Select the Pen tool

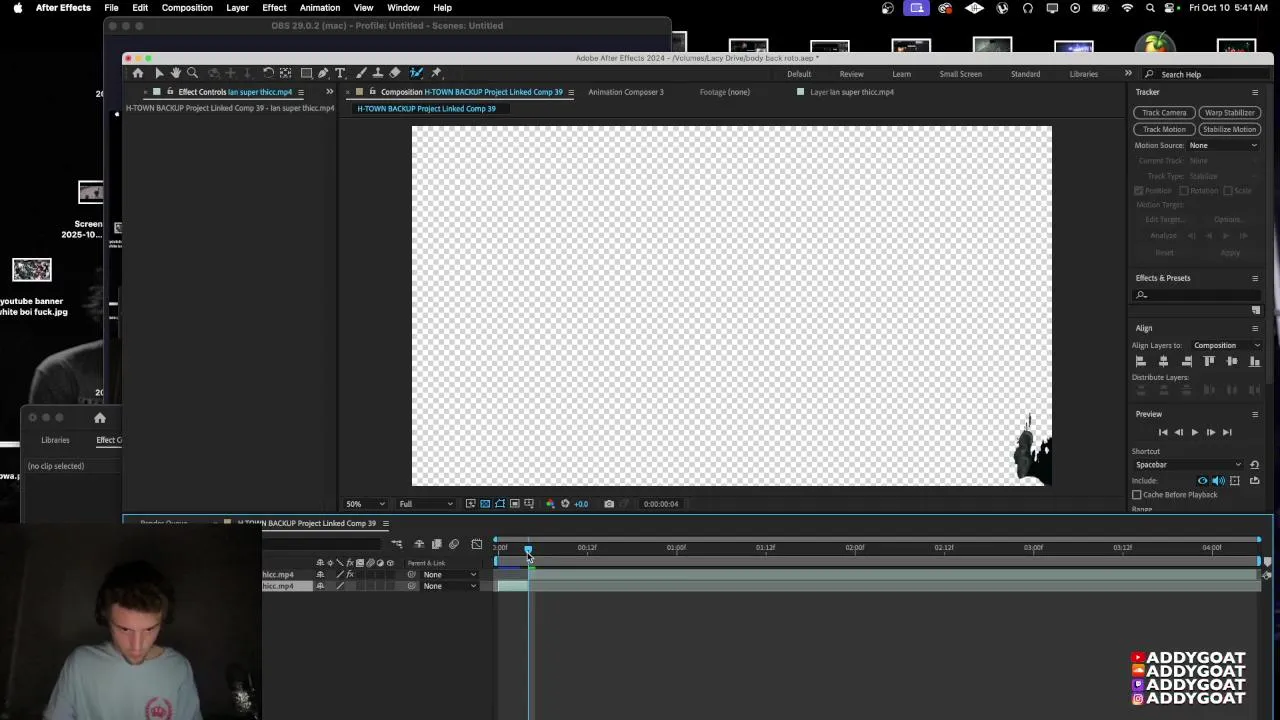[x=323, y=73]
